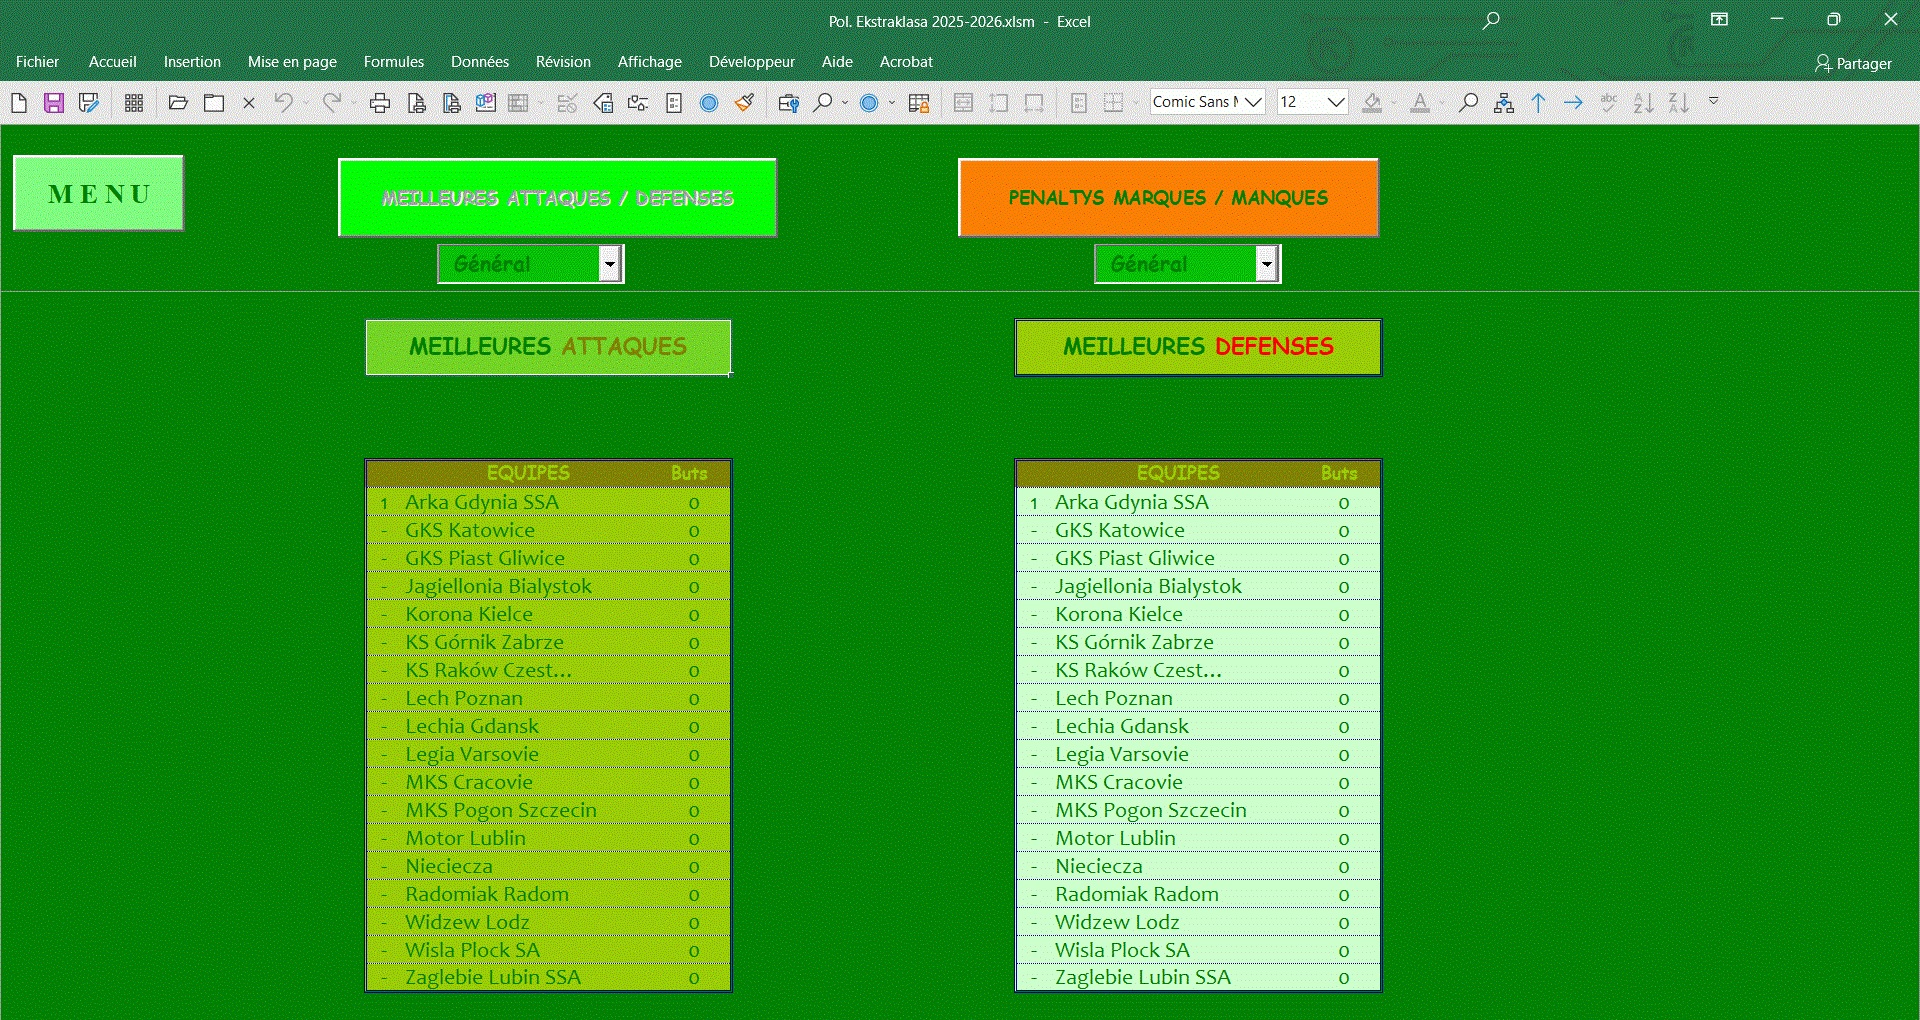This screenshot has width=1920, height=1020.
Task: Click the orange paintbrush icon
Action: tap(745, 102)
